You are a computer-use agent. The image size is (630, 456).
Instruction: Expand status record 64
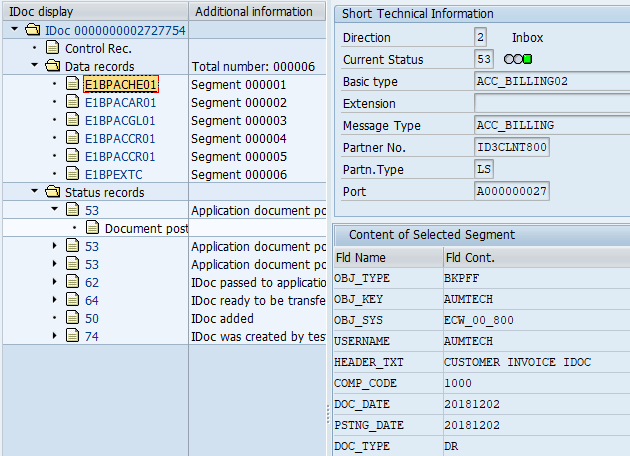point(55,301)
